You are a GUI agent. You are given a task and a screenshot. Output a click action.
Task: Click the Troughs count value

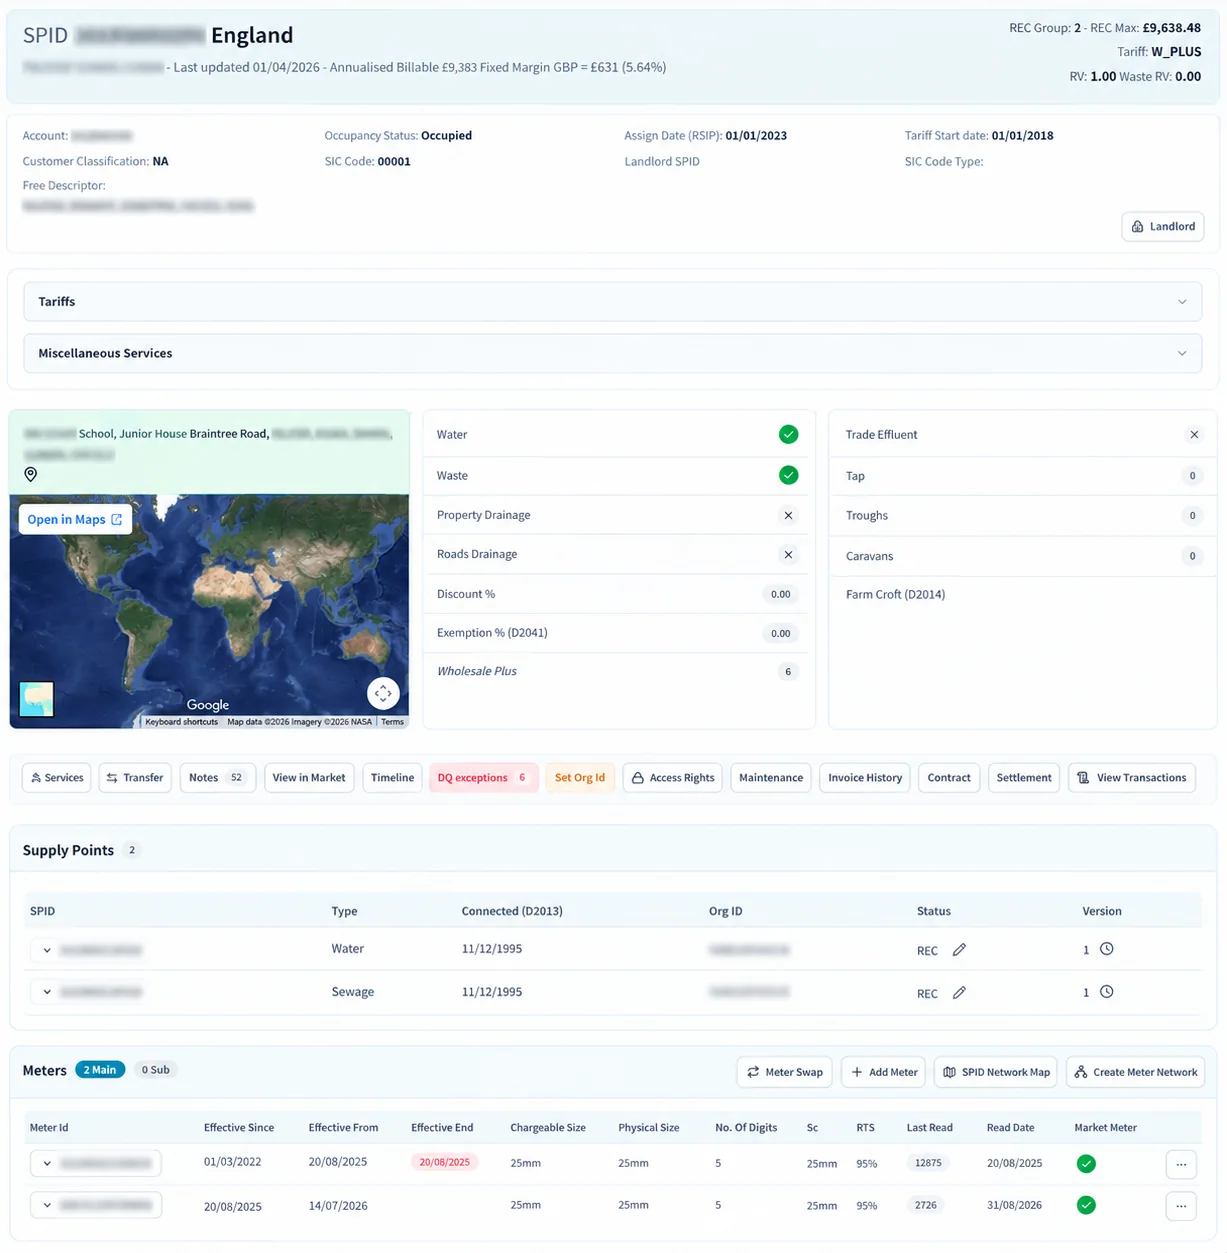click(1192, 516)
